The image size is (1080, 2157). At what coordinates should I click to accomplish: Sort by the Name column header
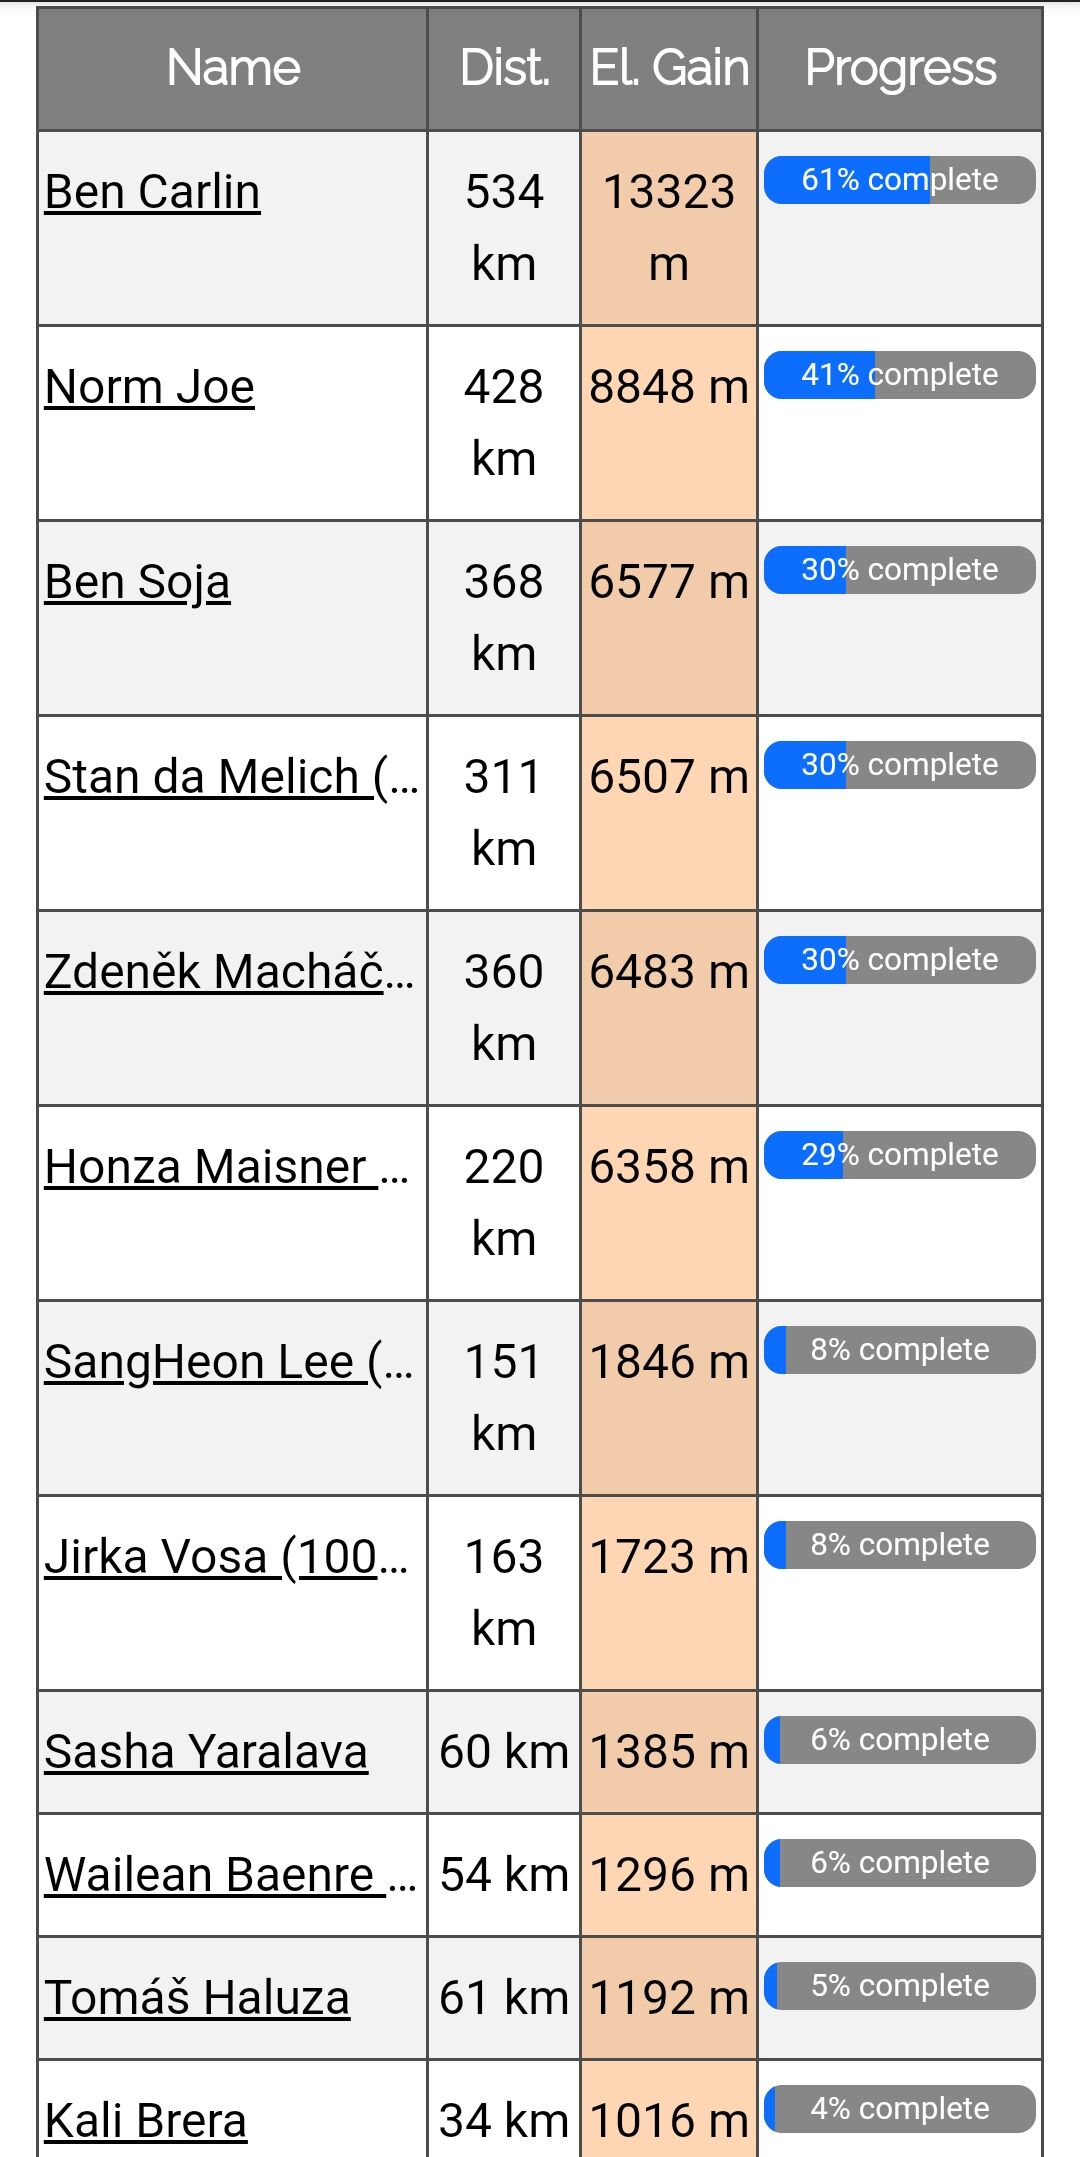233,68
